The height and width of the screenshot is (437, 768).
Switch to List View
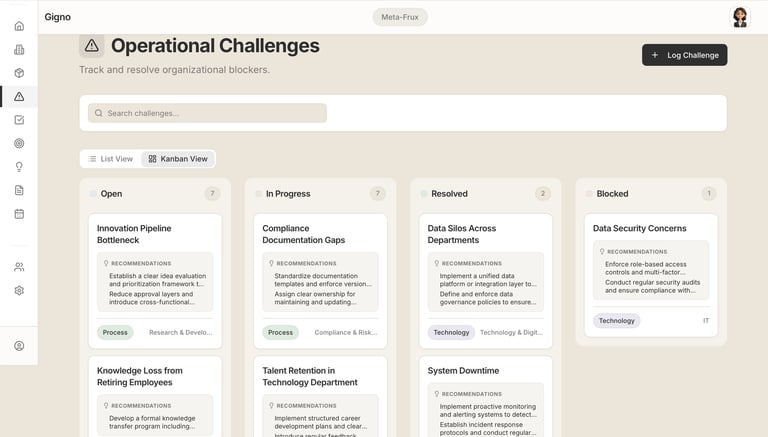[x=110, y=159]
